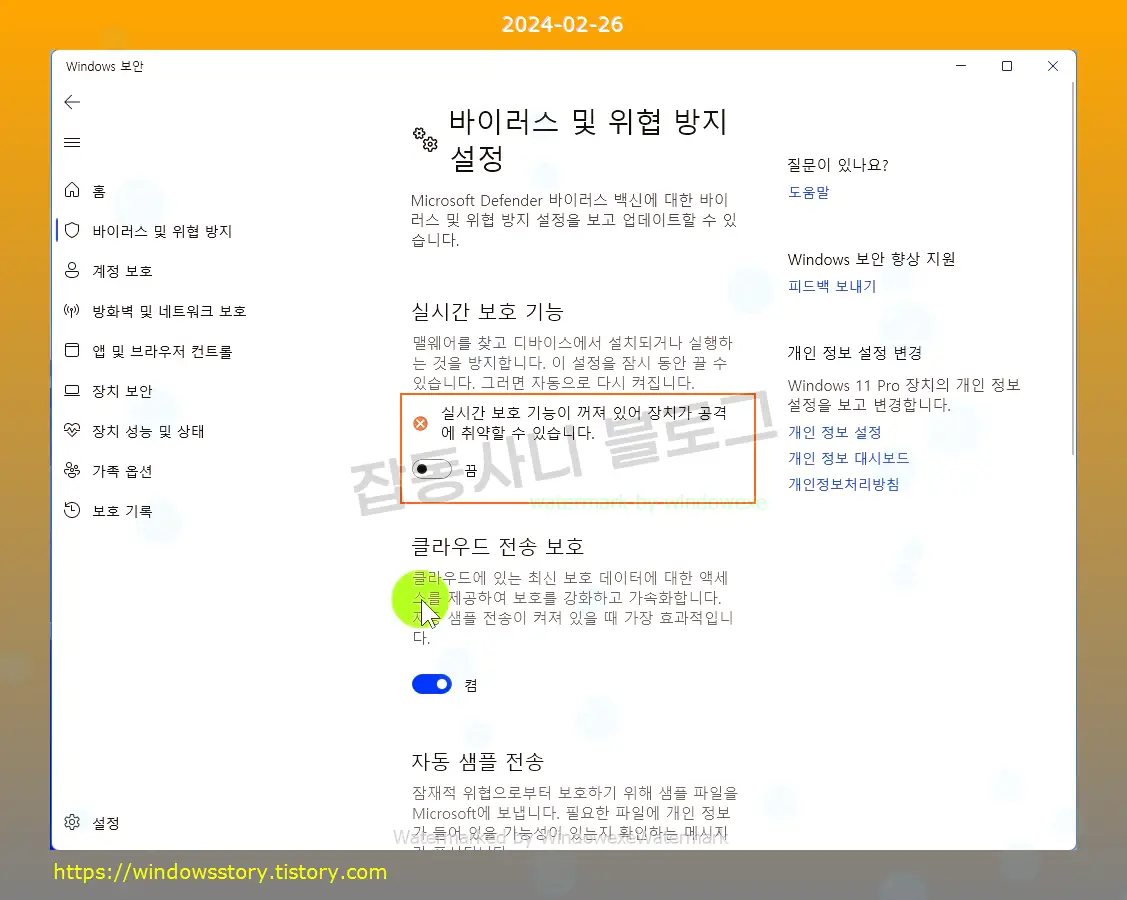Click the firewall network signal icon

[x=72, y=311]
